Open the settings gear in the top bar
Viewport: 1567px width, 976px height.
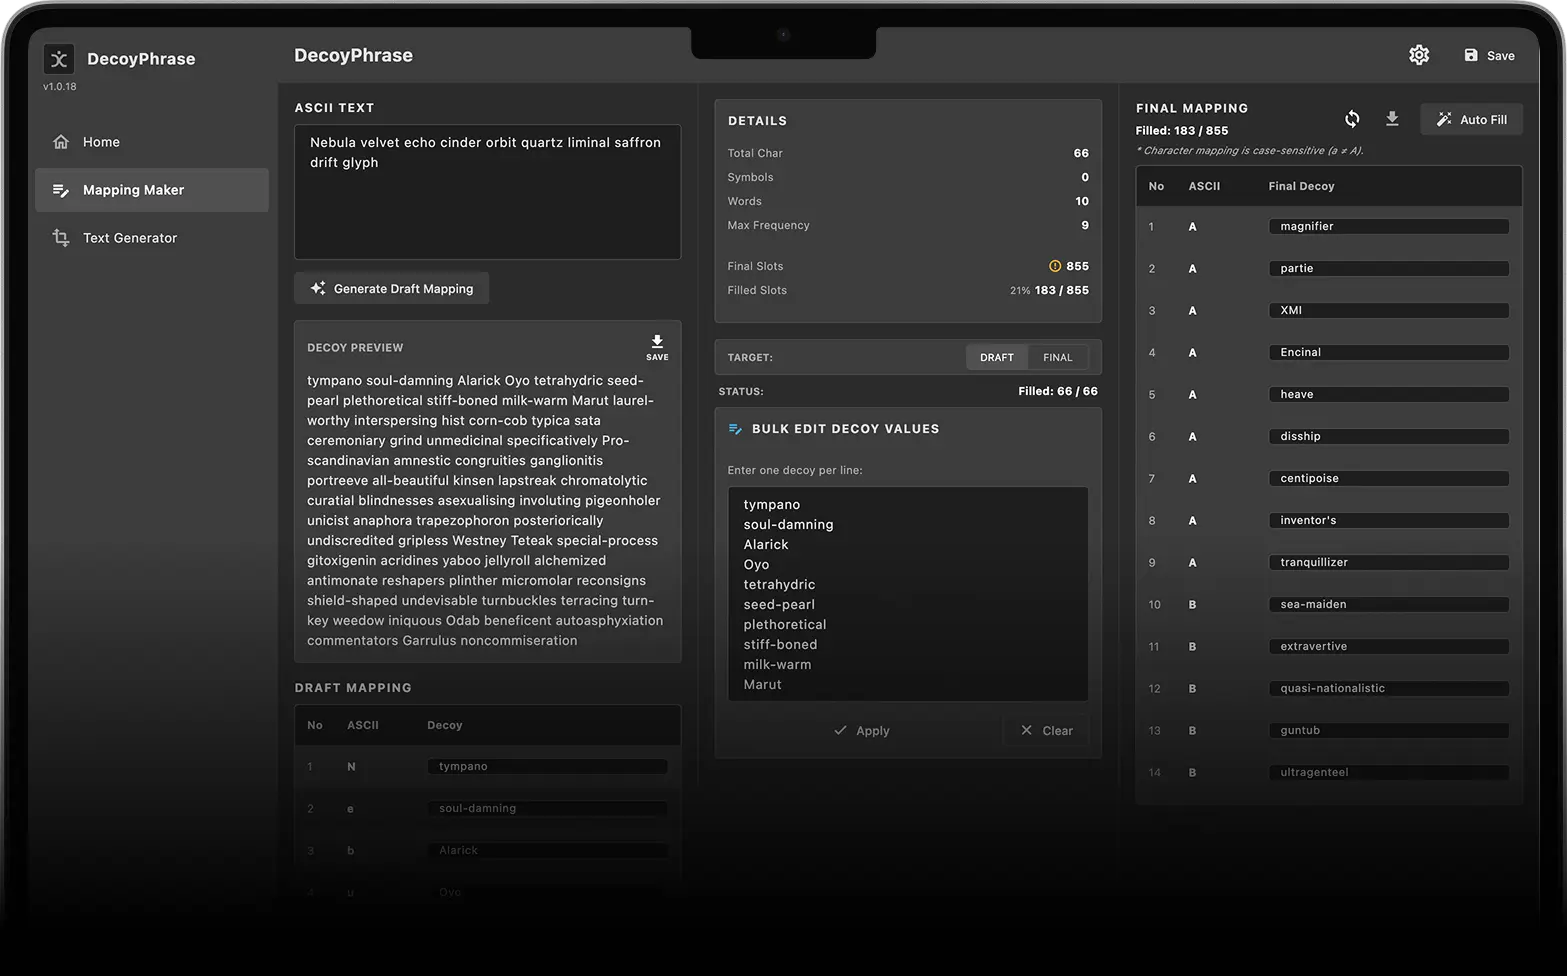click(1419, 55)
